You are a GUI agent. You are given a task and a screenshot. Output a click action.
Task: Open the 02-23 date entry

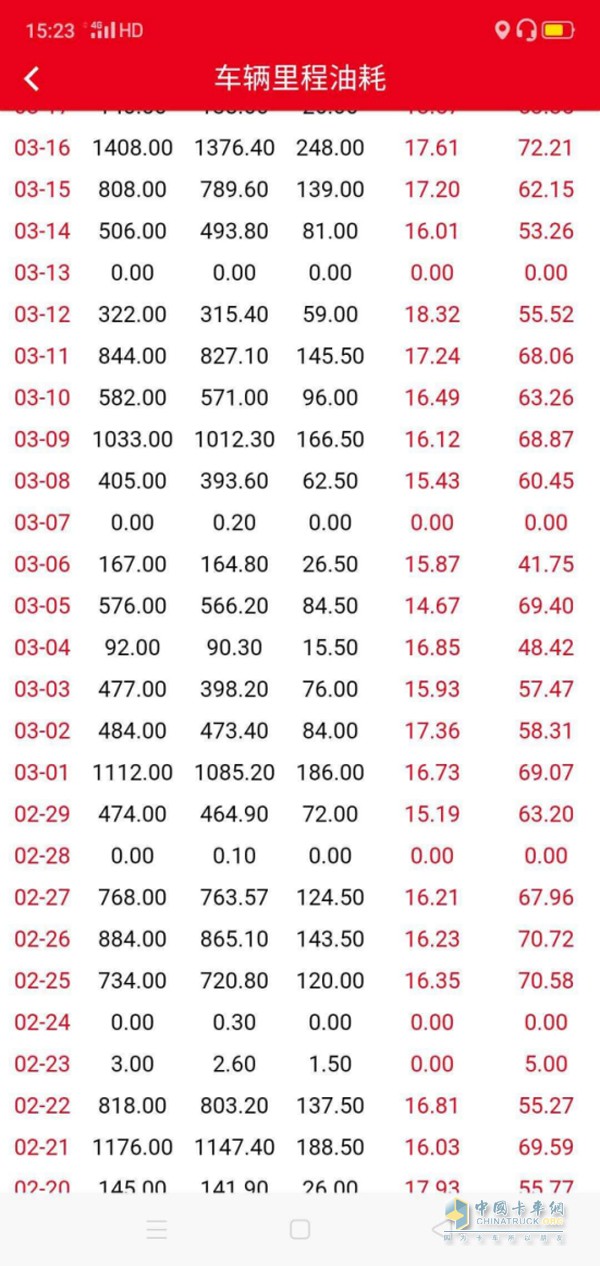tap(42, 1064)
